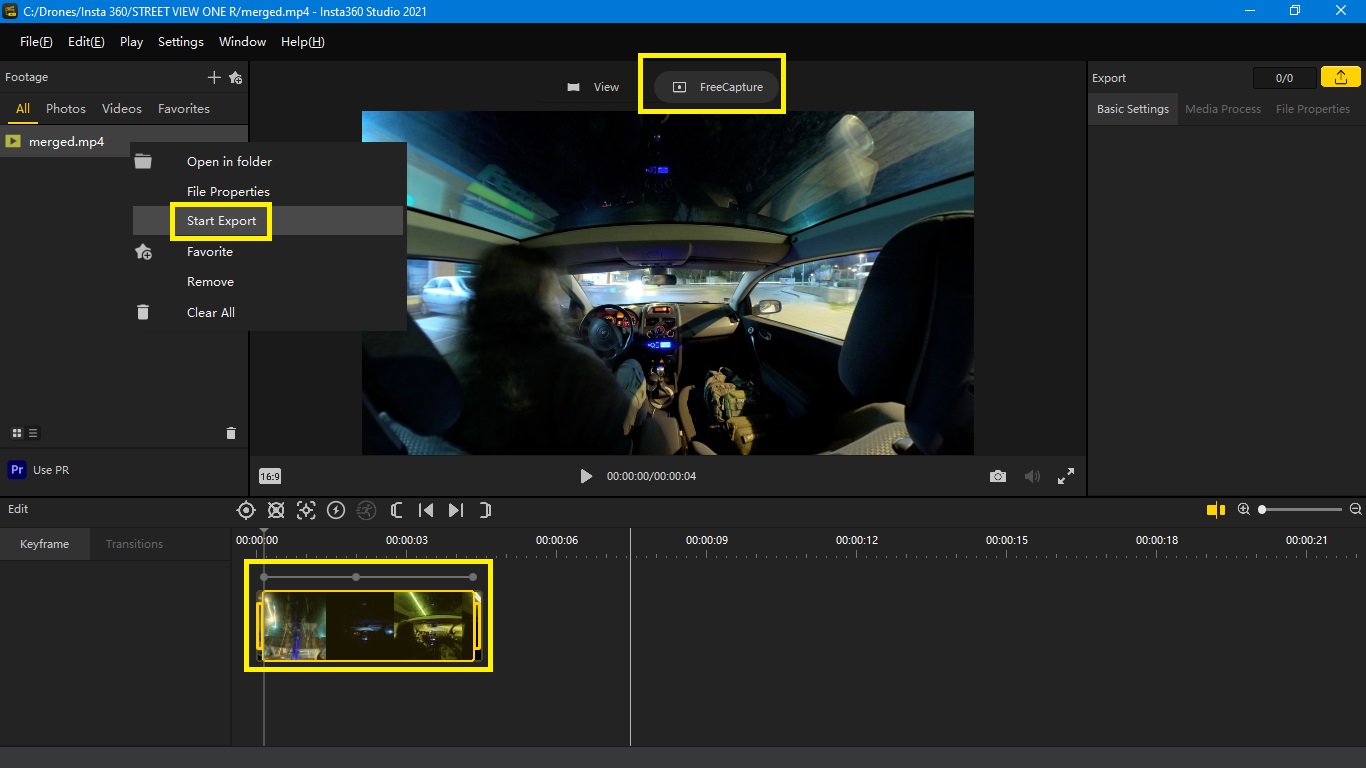Click the 00:00:00/00:00:04 time display
The image size is (1366, 768).
(x=651, y=476)
